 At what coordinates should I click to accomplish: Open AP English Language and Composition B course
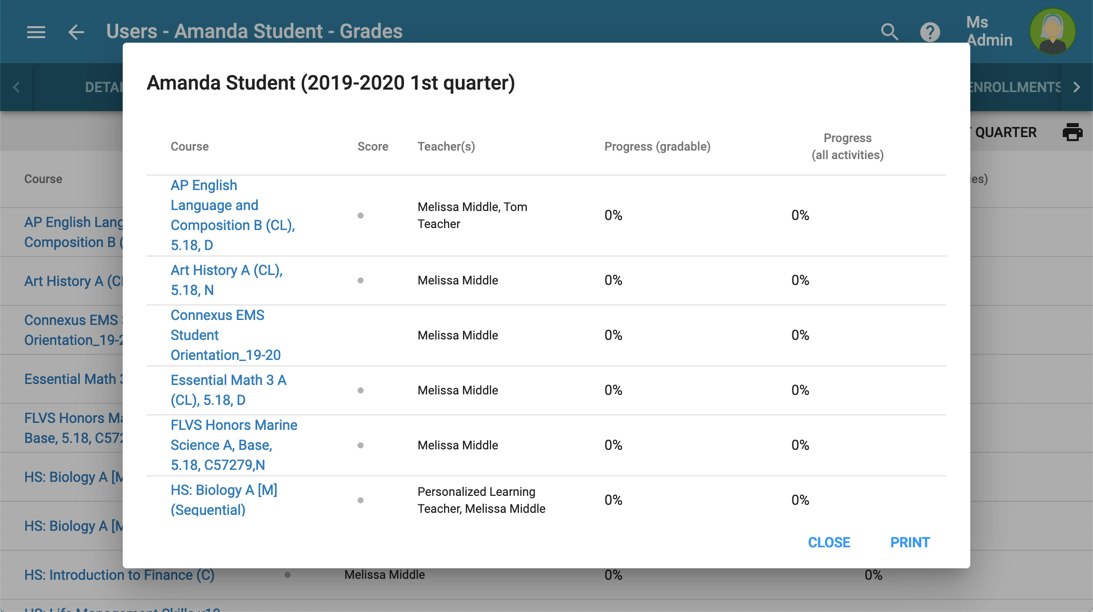232,214
